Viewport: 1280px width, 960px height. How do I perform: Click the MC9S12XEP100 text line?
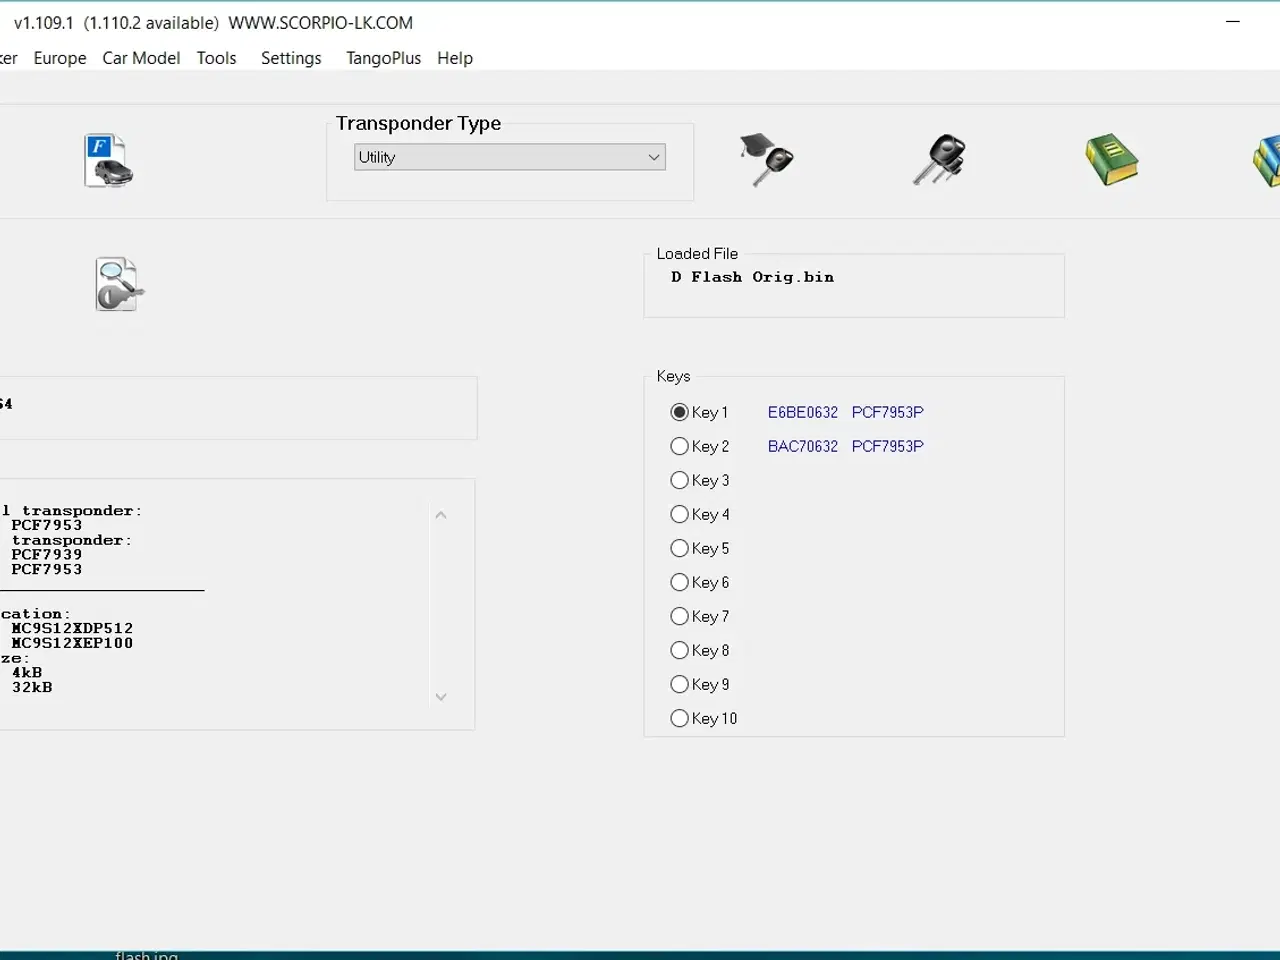pyautogui.click(x=72, y=643)
